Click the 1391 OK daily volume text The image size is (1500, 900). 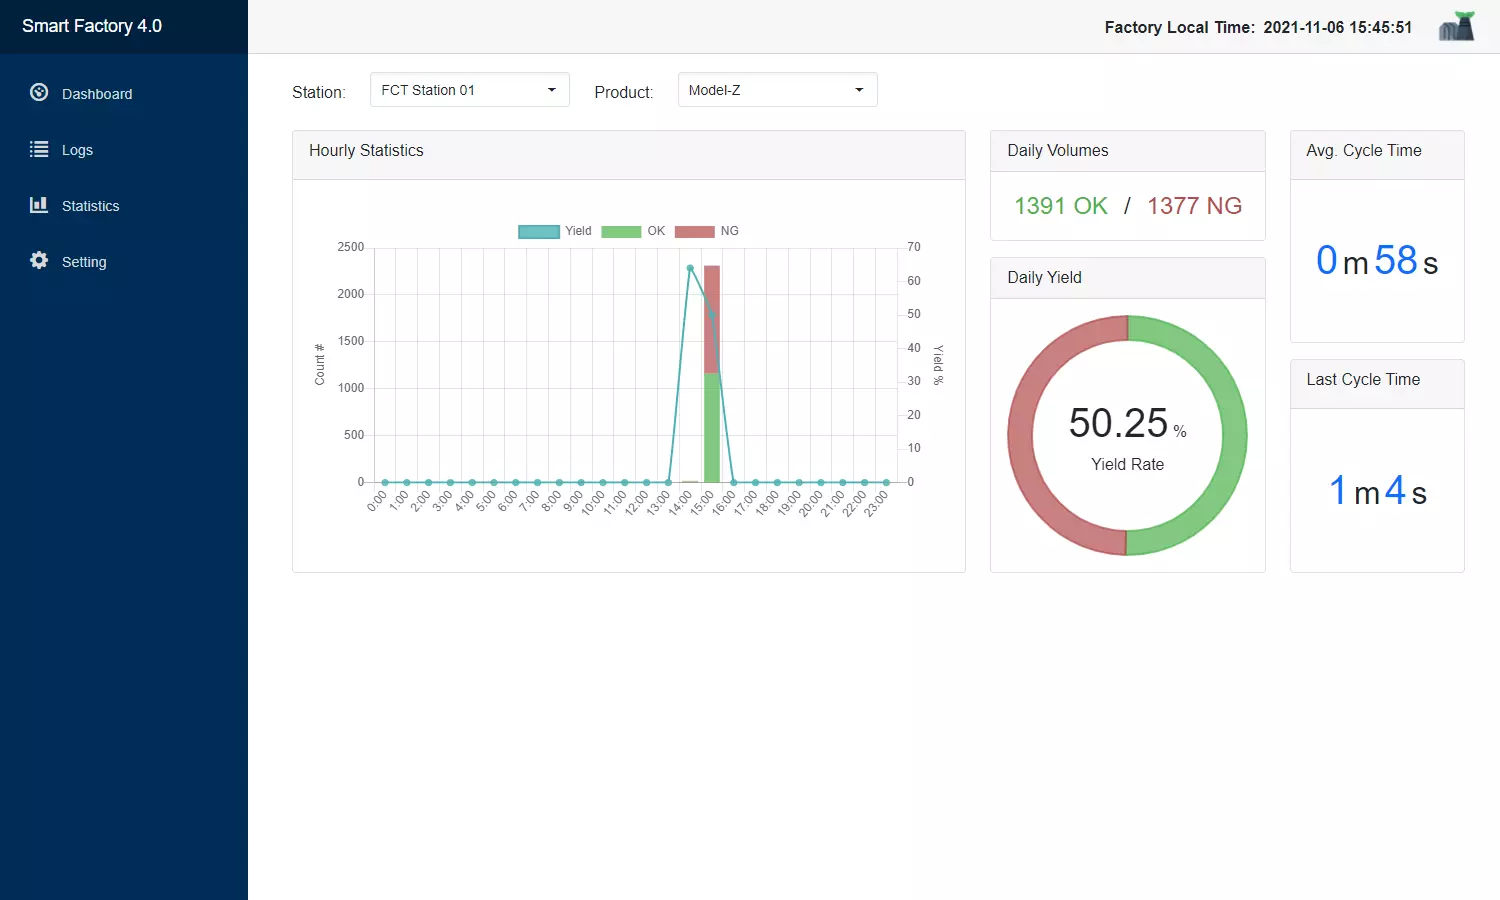[x=1061, y=206]
